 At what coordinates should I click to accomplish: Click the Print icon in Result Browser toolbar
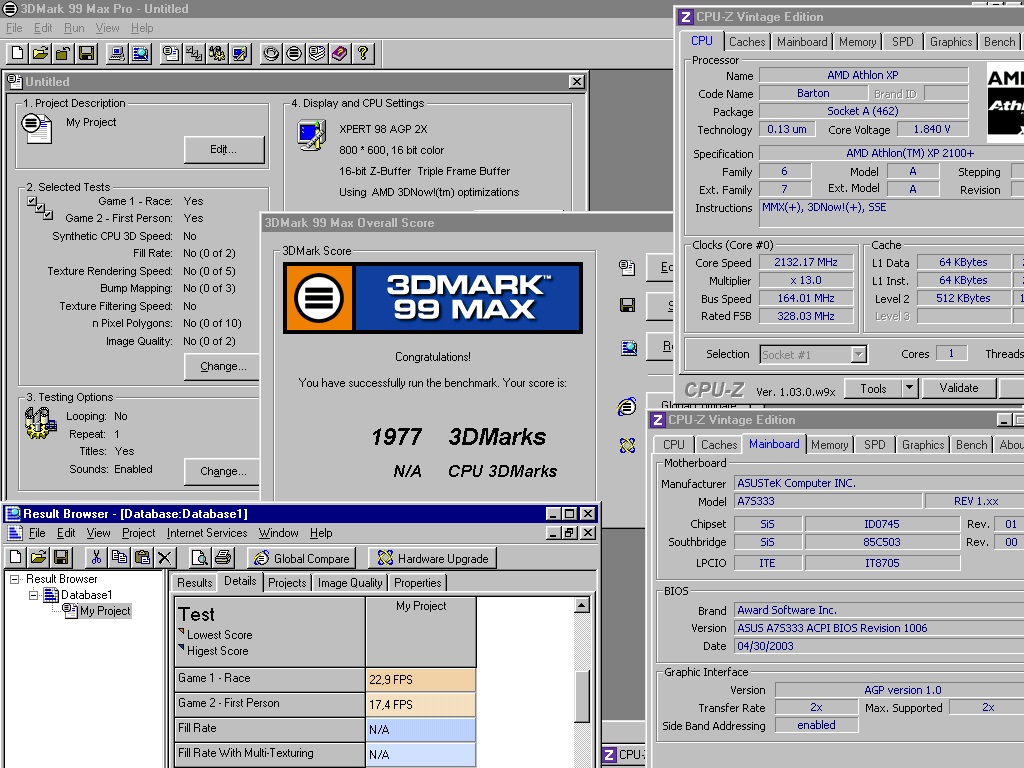click(x=223, y=558)
